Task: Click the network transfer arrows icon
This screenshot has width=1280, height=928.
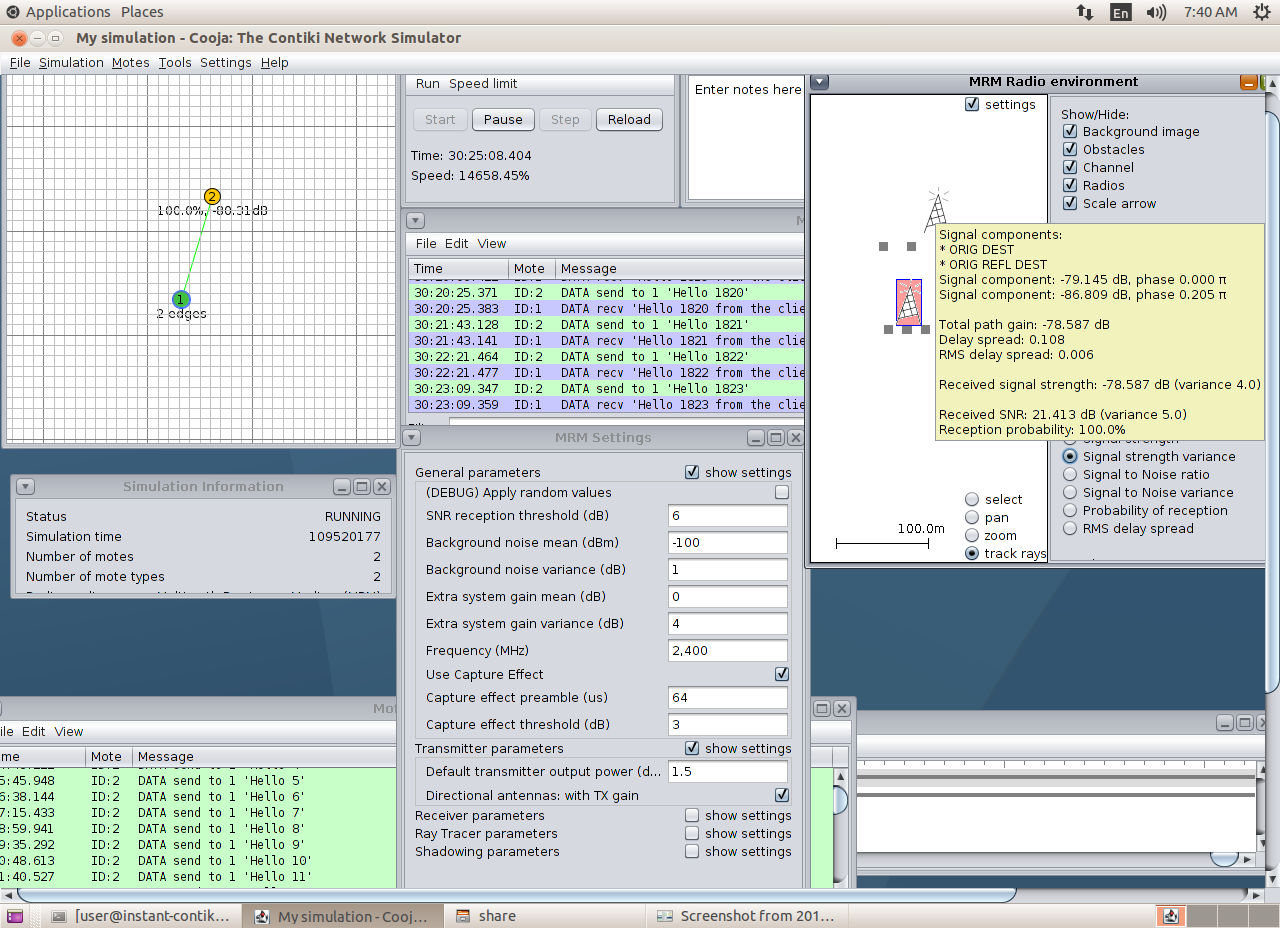Action: pos(1084,12)
